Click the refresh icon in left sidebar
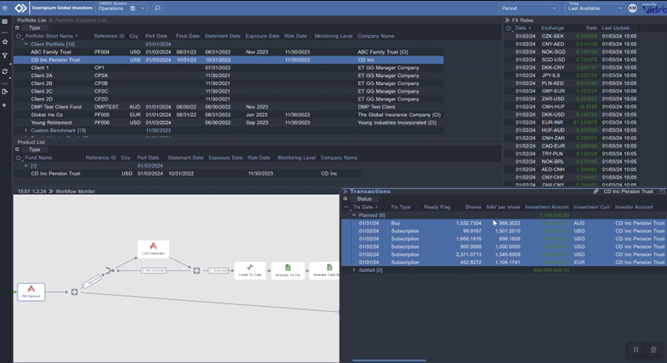667x363 pixels. coord(5,71)
